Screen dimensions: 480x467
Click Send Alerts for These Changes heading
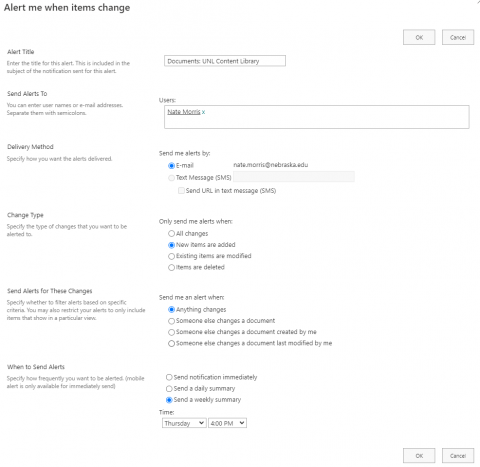[x=50, y=291]
